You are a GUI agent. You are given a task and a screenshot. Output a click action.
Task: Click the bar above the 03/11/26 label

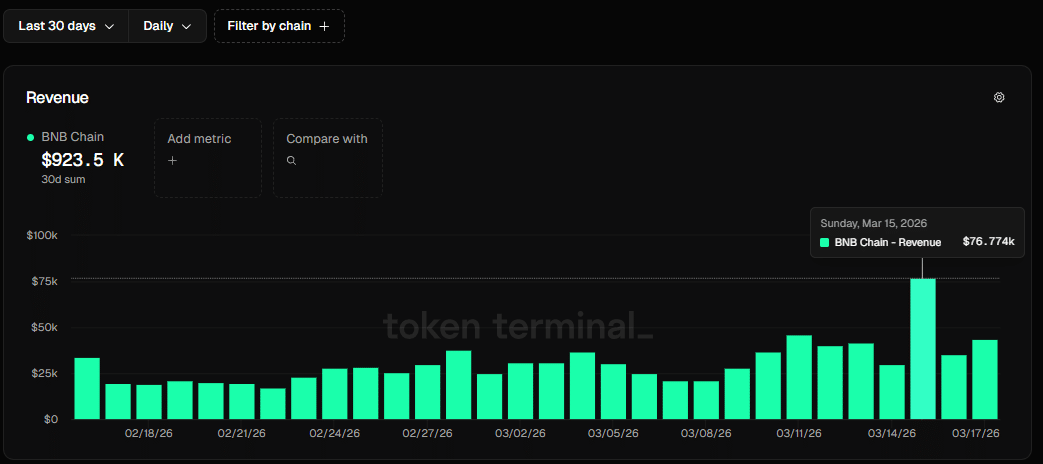tap(799, 378)
